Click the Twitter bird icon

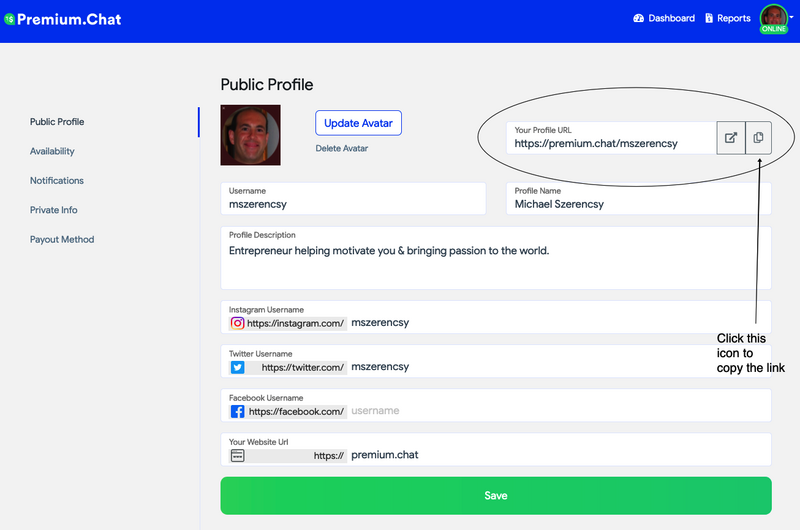click(x=237, y=367)
